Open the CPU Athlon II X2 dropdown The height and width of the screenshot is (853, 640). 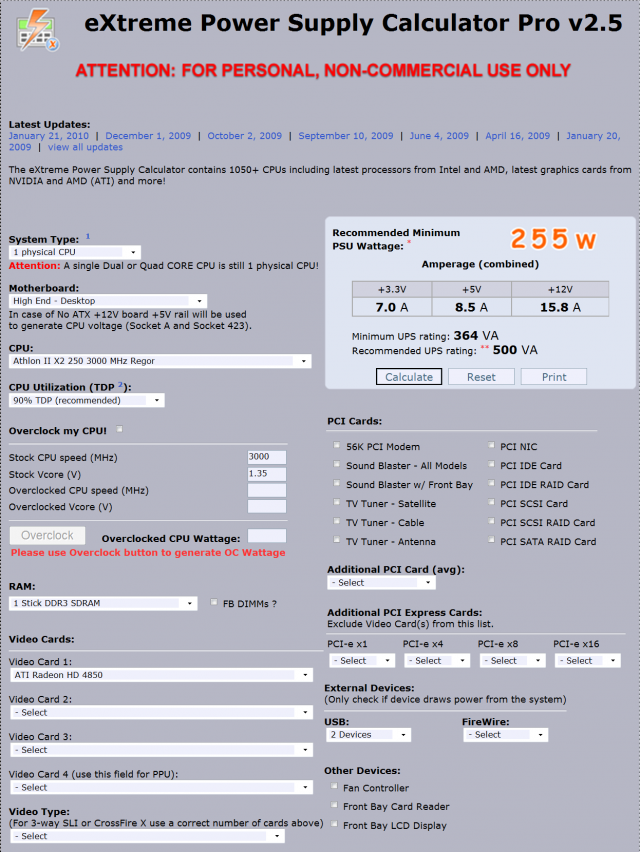click(x=160, y=361)
